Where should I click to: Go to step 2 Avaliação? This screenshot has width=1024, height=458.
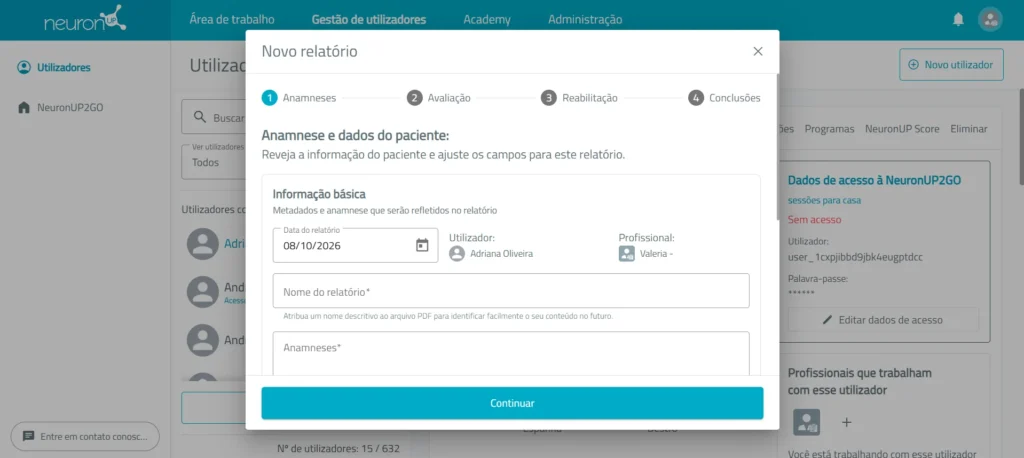pos(438,98)
